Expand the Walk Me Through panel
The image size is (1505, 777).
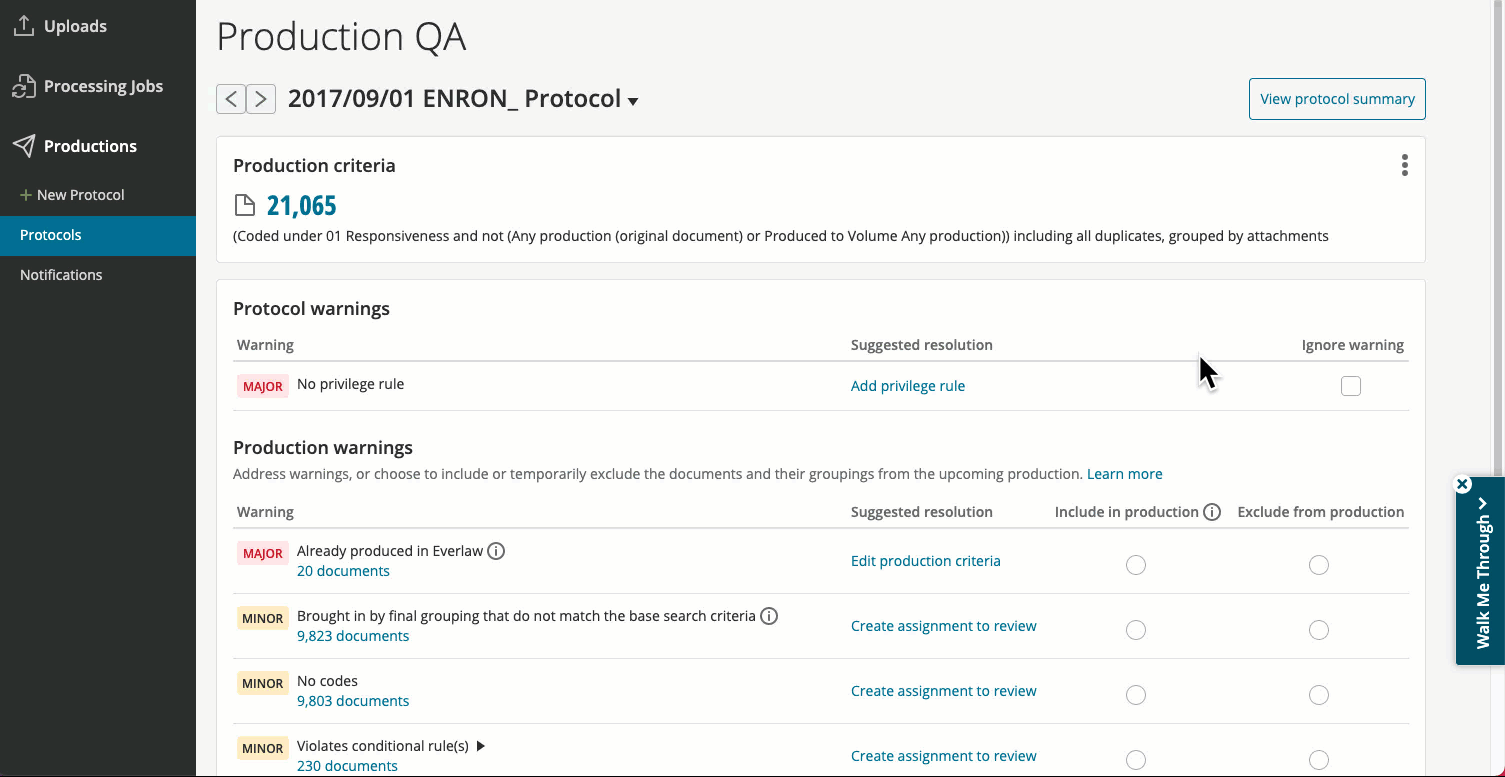(x=1482, y=572)
